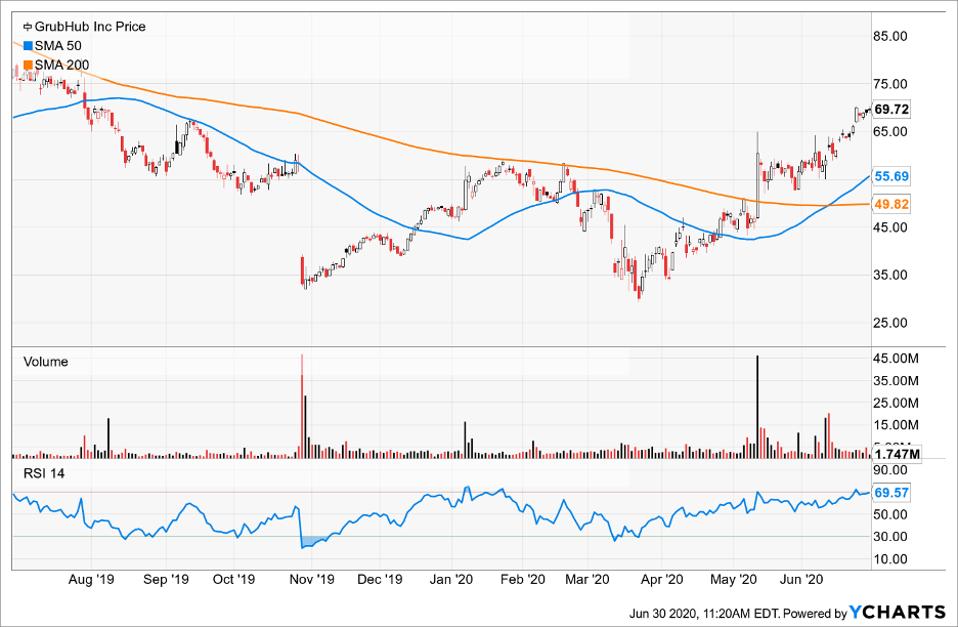The height and width of the screenshot is (627, 958).
Task: Click the YCHARTS logo
Action: coord(898,612)
